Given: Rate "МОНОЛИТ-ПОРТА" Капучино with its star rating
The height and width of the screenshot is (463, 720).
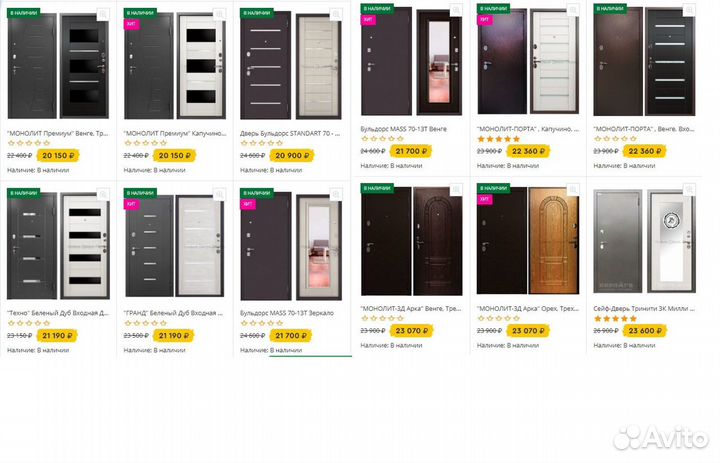Looking at the screenshot, I should (499, 139).
